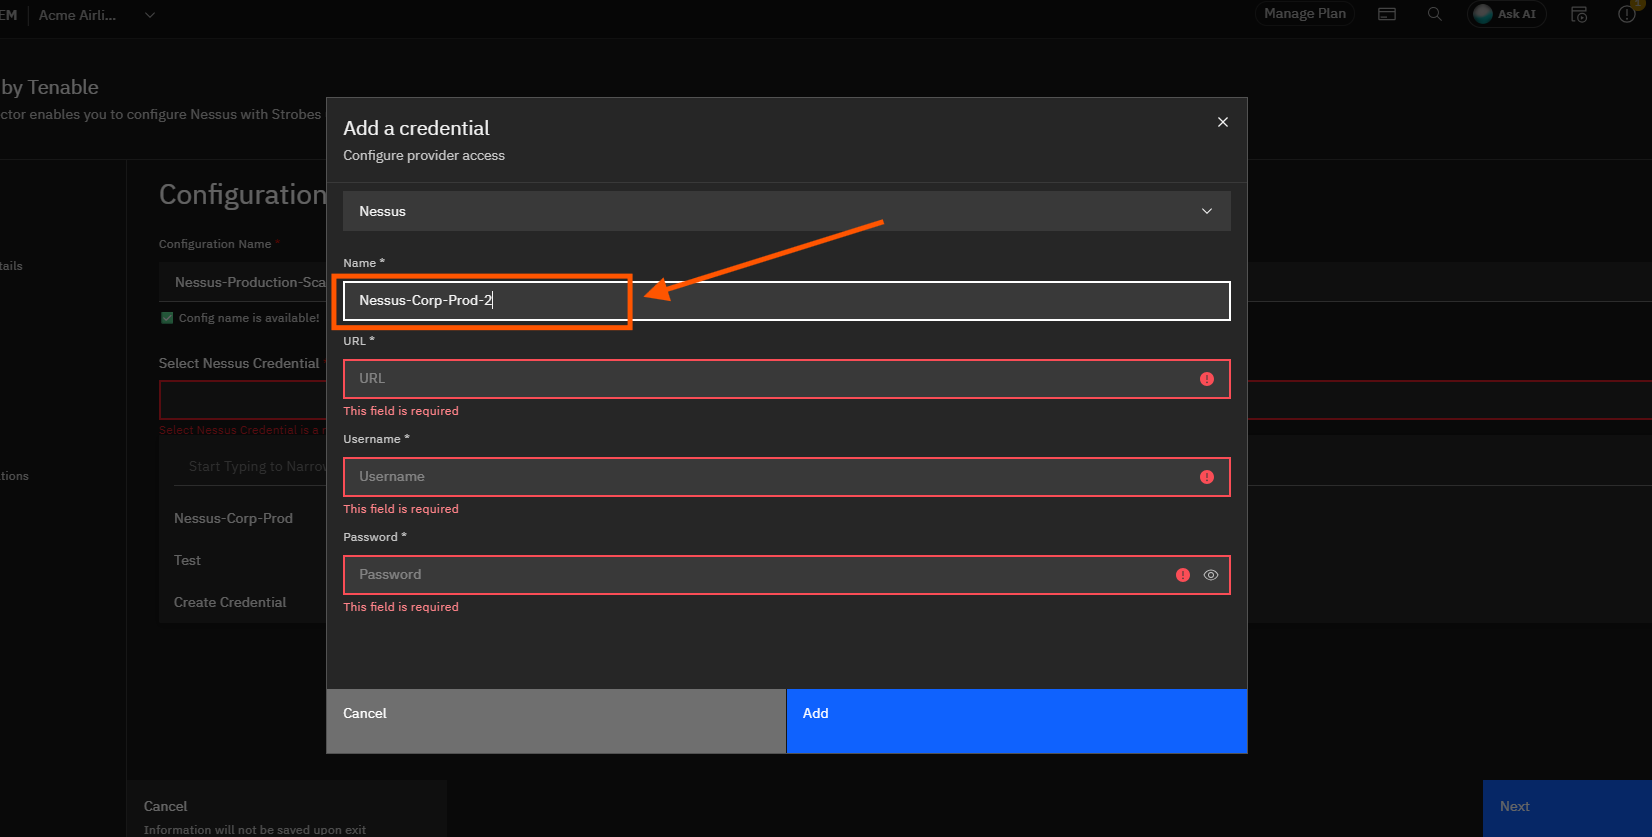Image resolution: width=1652 pixels, height=837 pixels.
Task: Click the Manage Plan button
Action: point(1304,14)
